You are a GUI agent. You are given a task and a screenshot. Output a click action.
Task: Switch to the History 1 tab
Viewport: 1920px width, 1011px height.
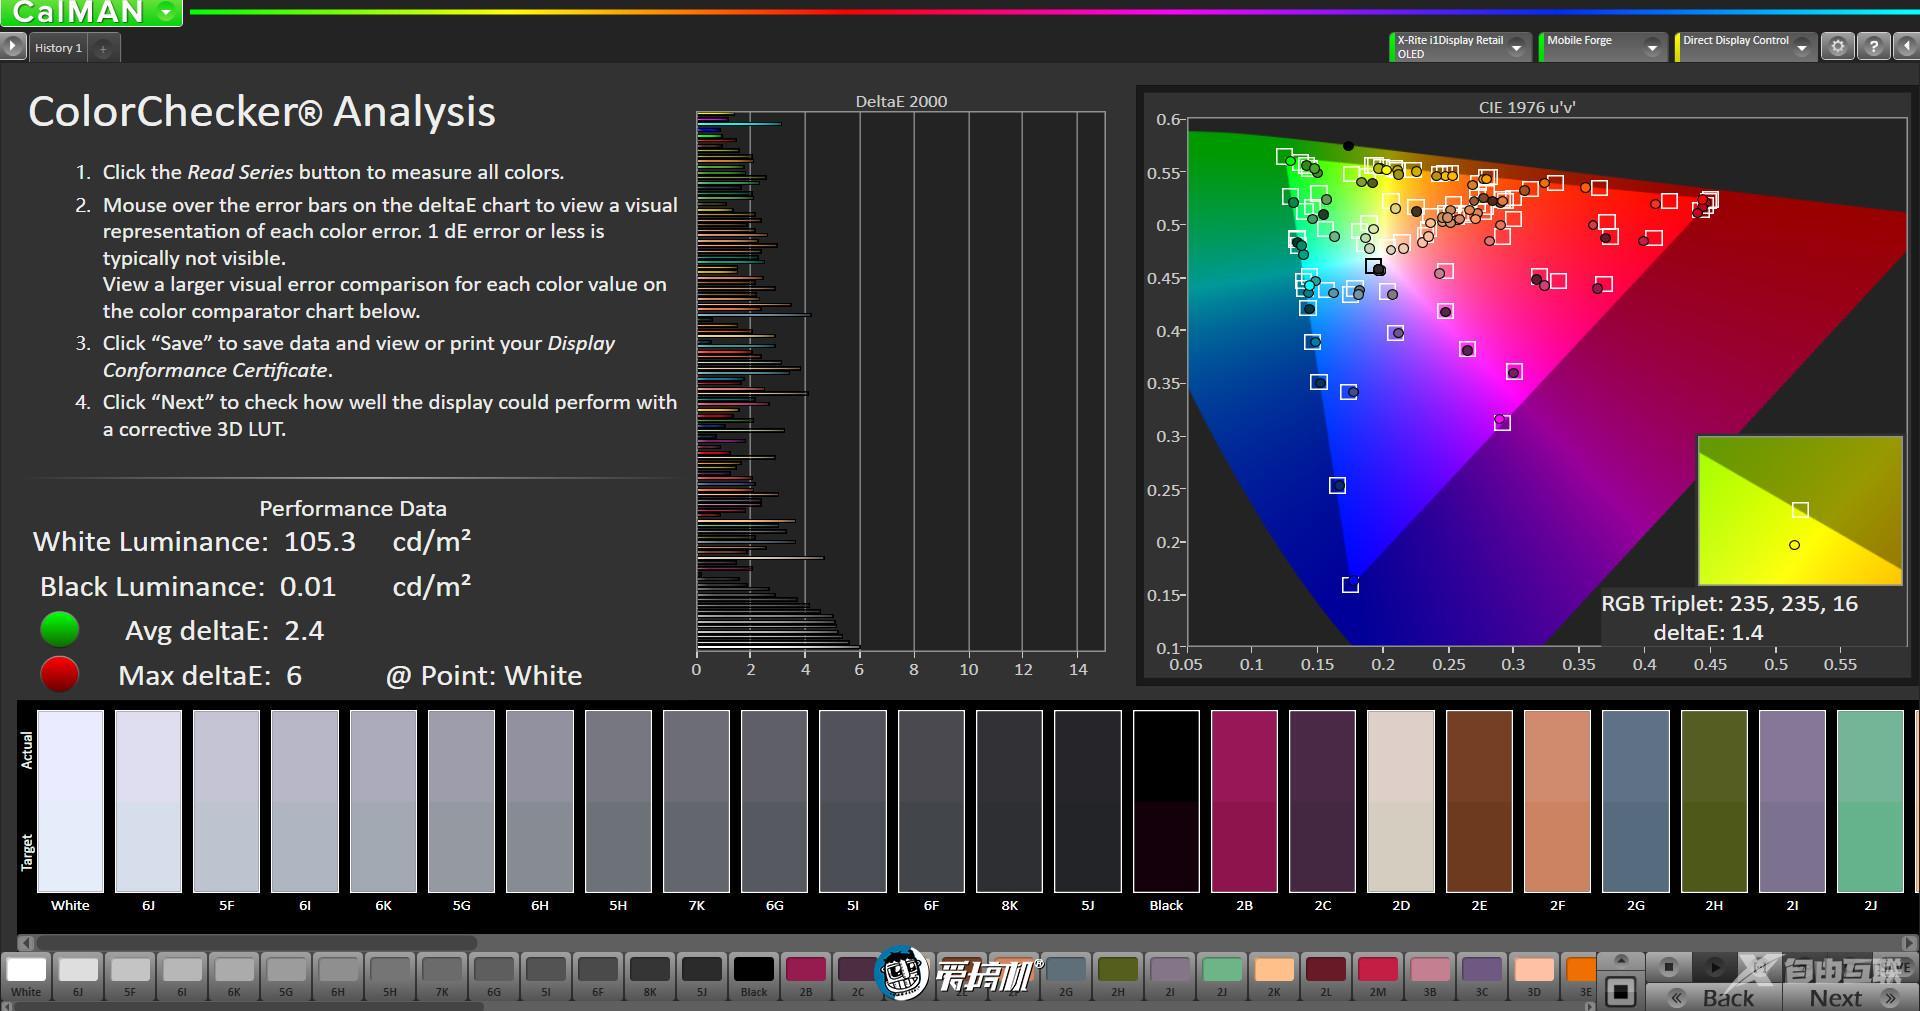click(x=58, y=48)
